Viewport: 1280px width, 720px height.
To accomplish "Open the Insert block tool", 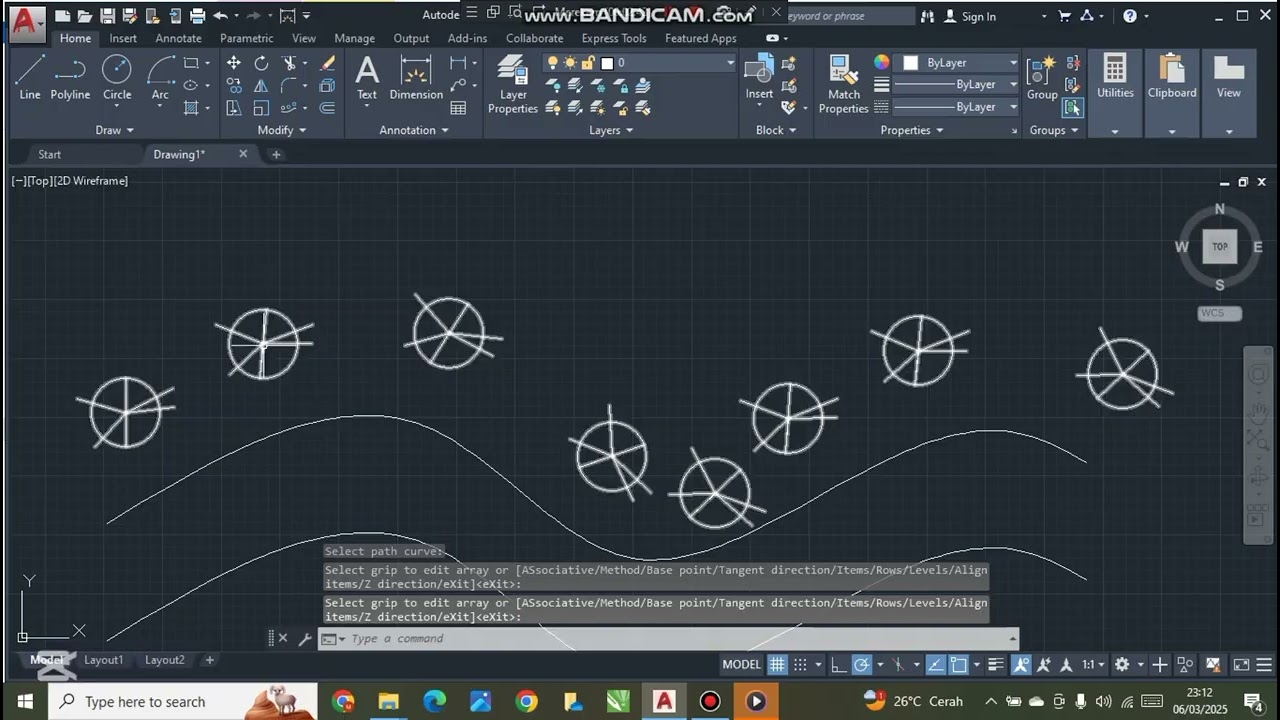I will tap(759, 78).
